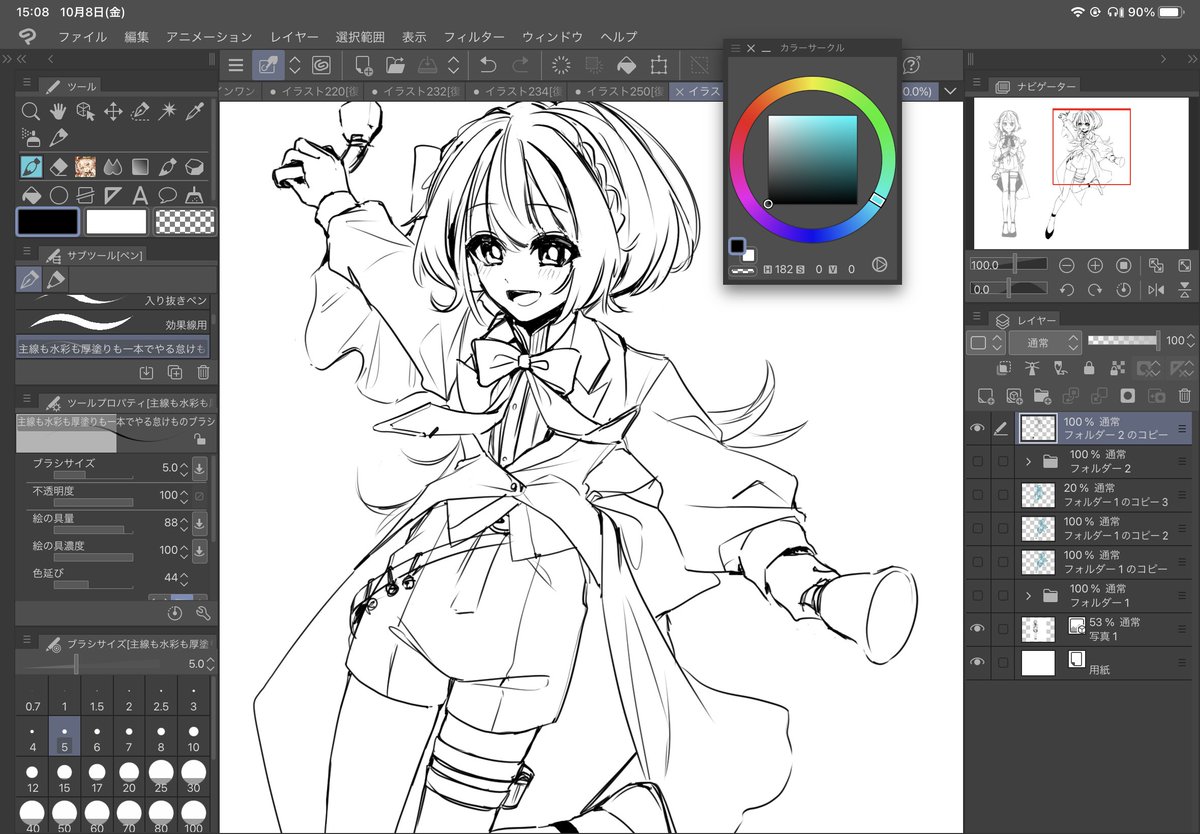This screenshot has height=834, width=1200.
Task: Delete the selected layer with trash icon
Action: tap(1185, 396)
